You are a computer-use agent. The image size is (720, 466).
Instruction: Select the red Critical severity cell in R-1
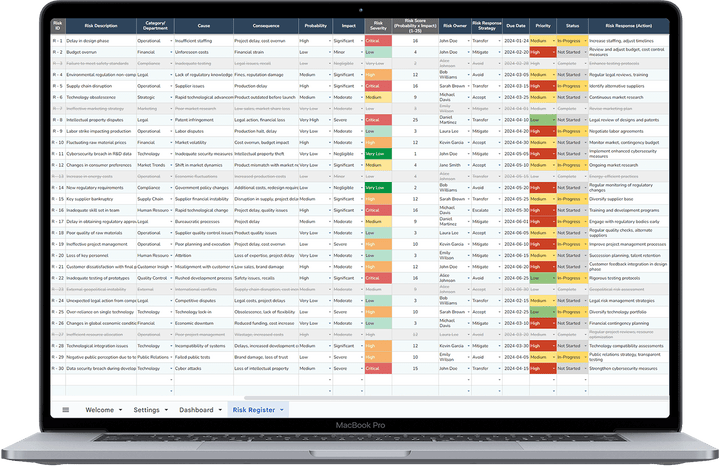pos(378,41)
